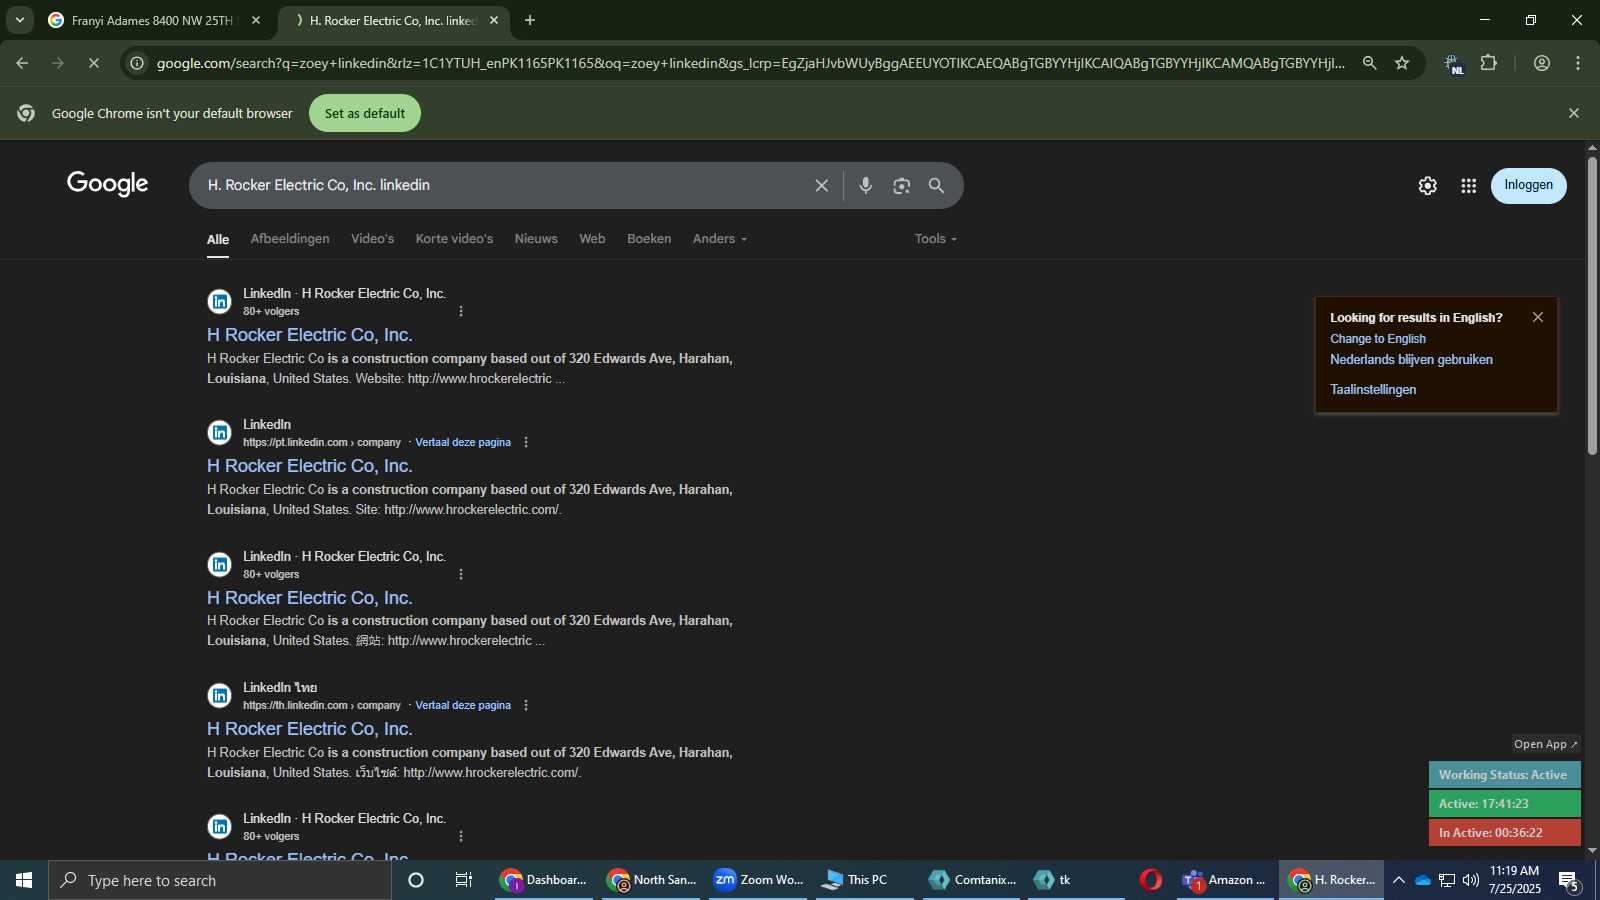This screenshot has width=1600, height=900.
Task: Open the zoom magnifier in address bar
Action: point(1369,63)
